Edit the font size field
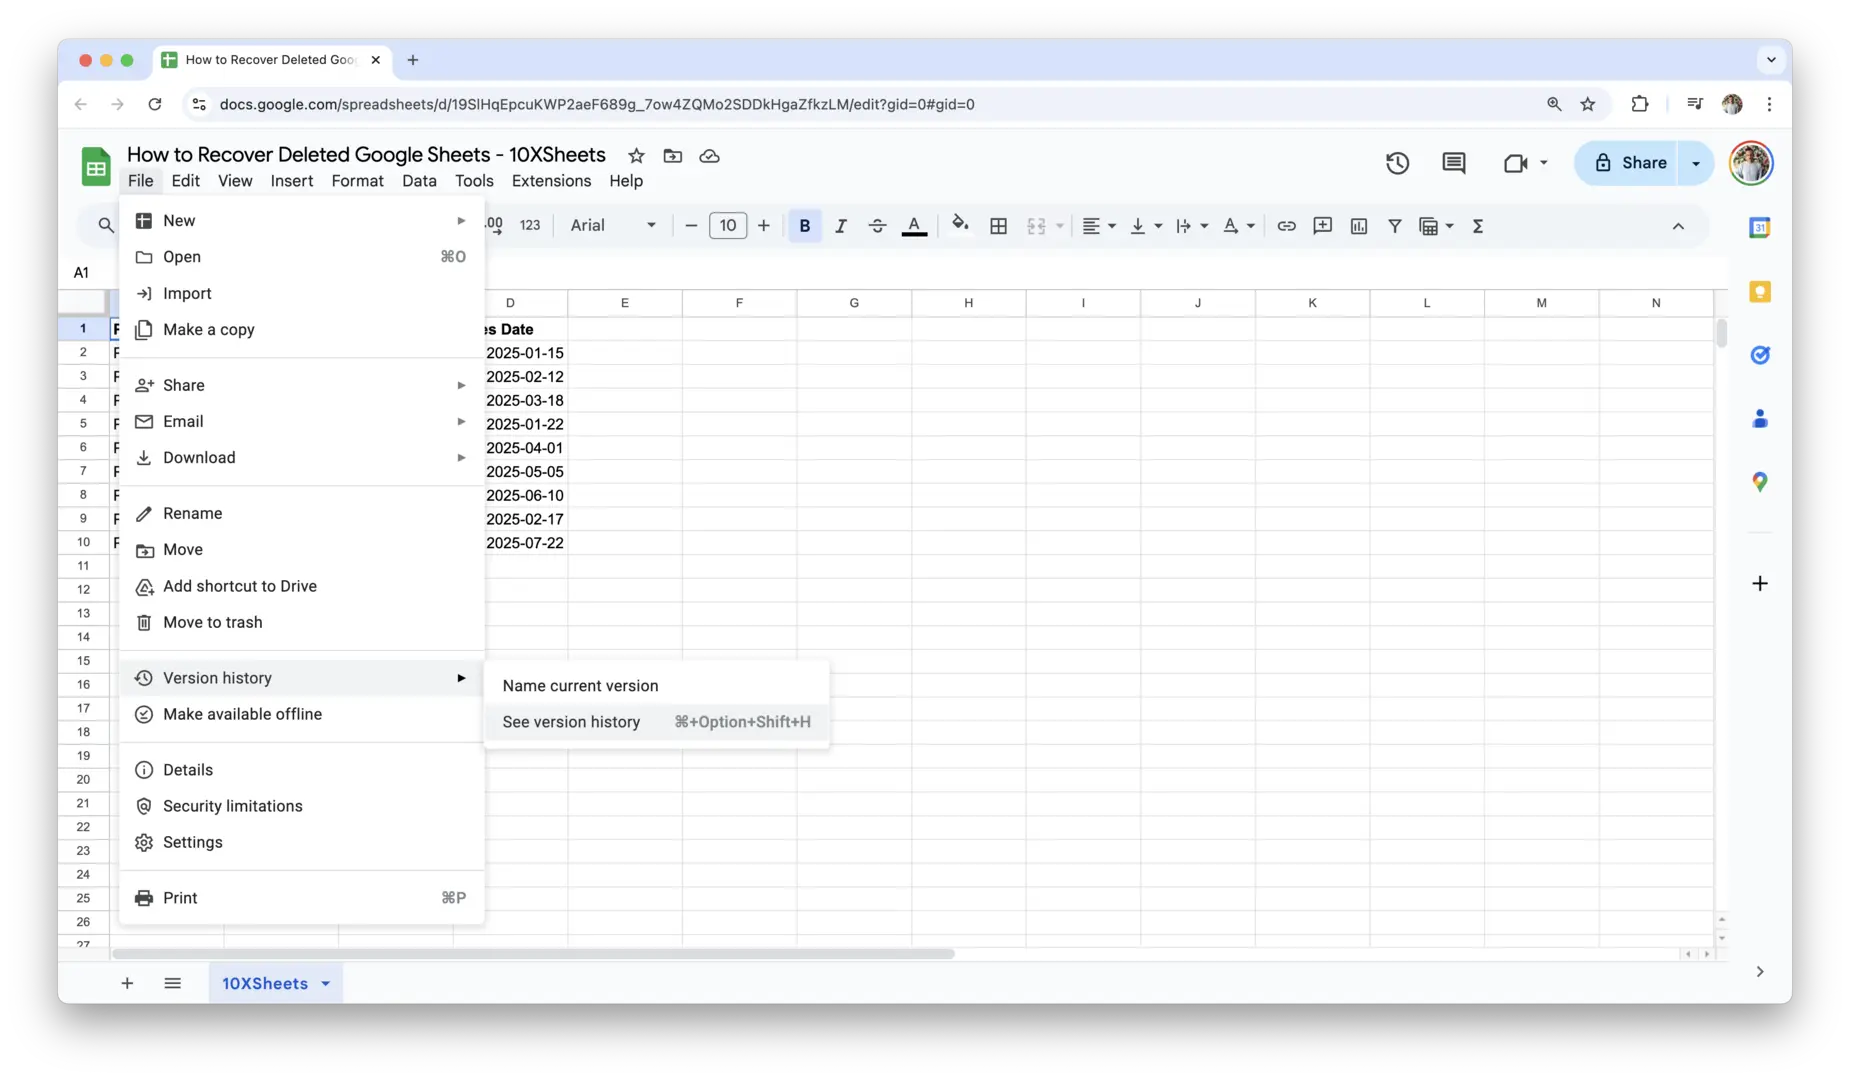This screenshot has width=1850, height=1080. pos(727,226)
